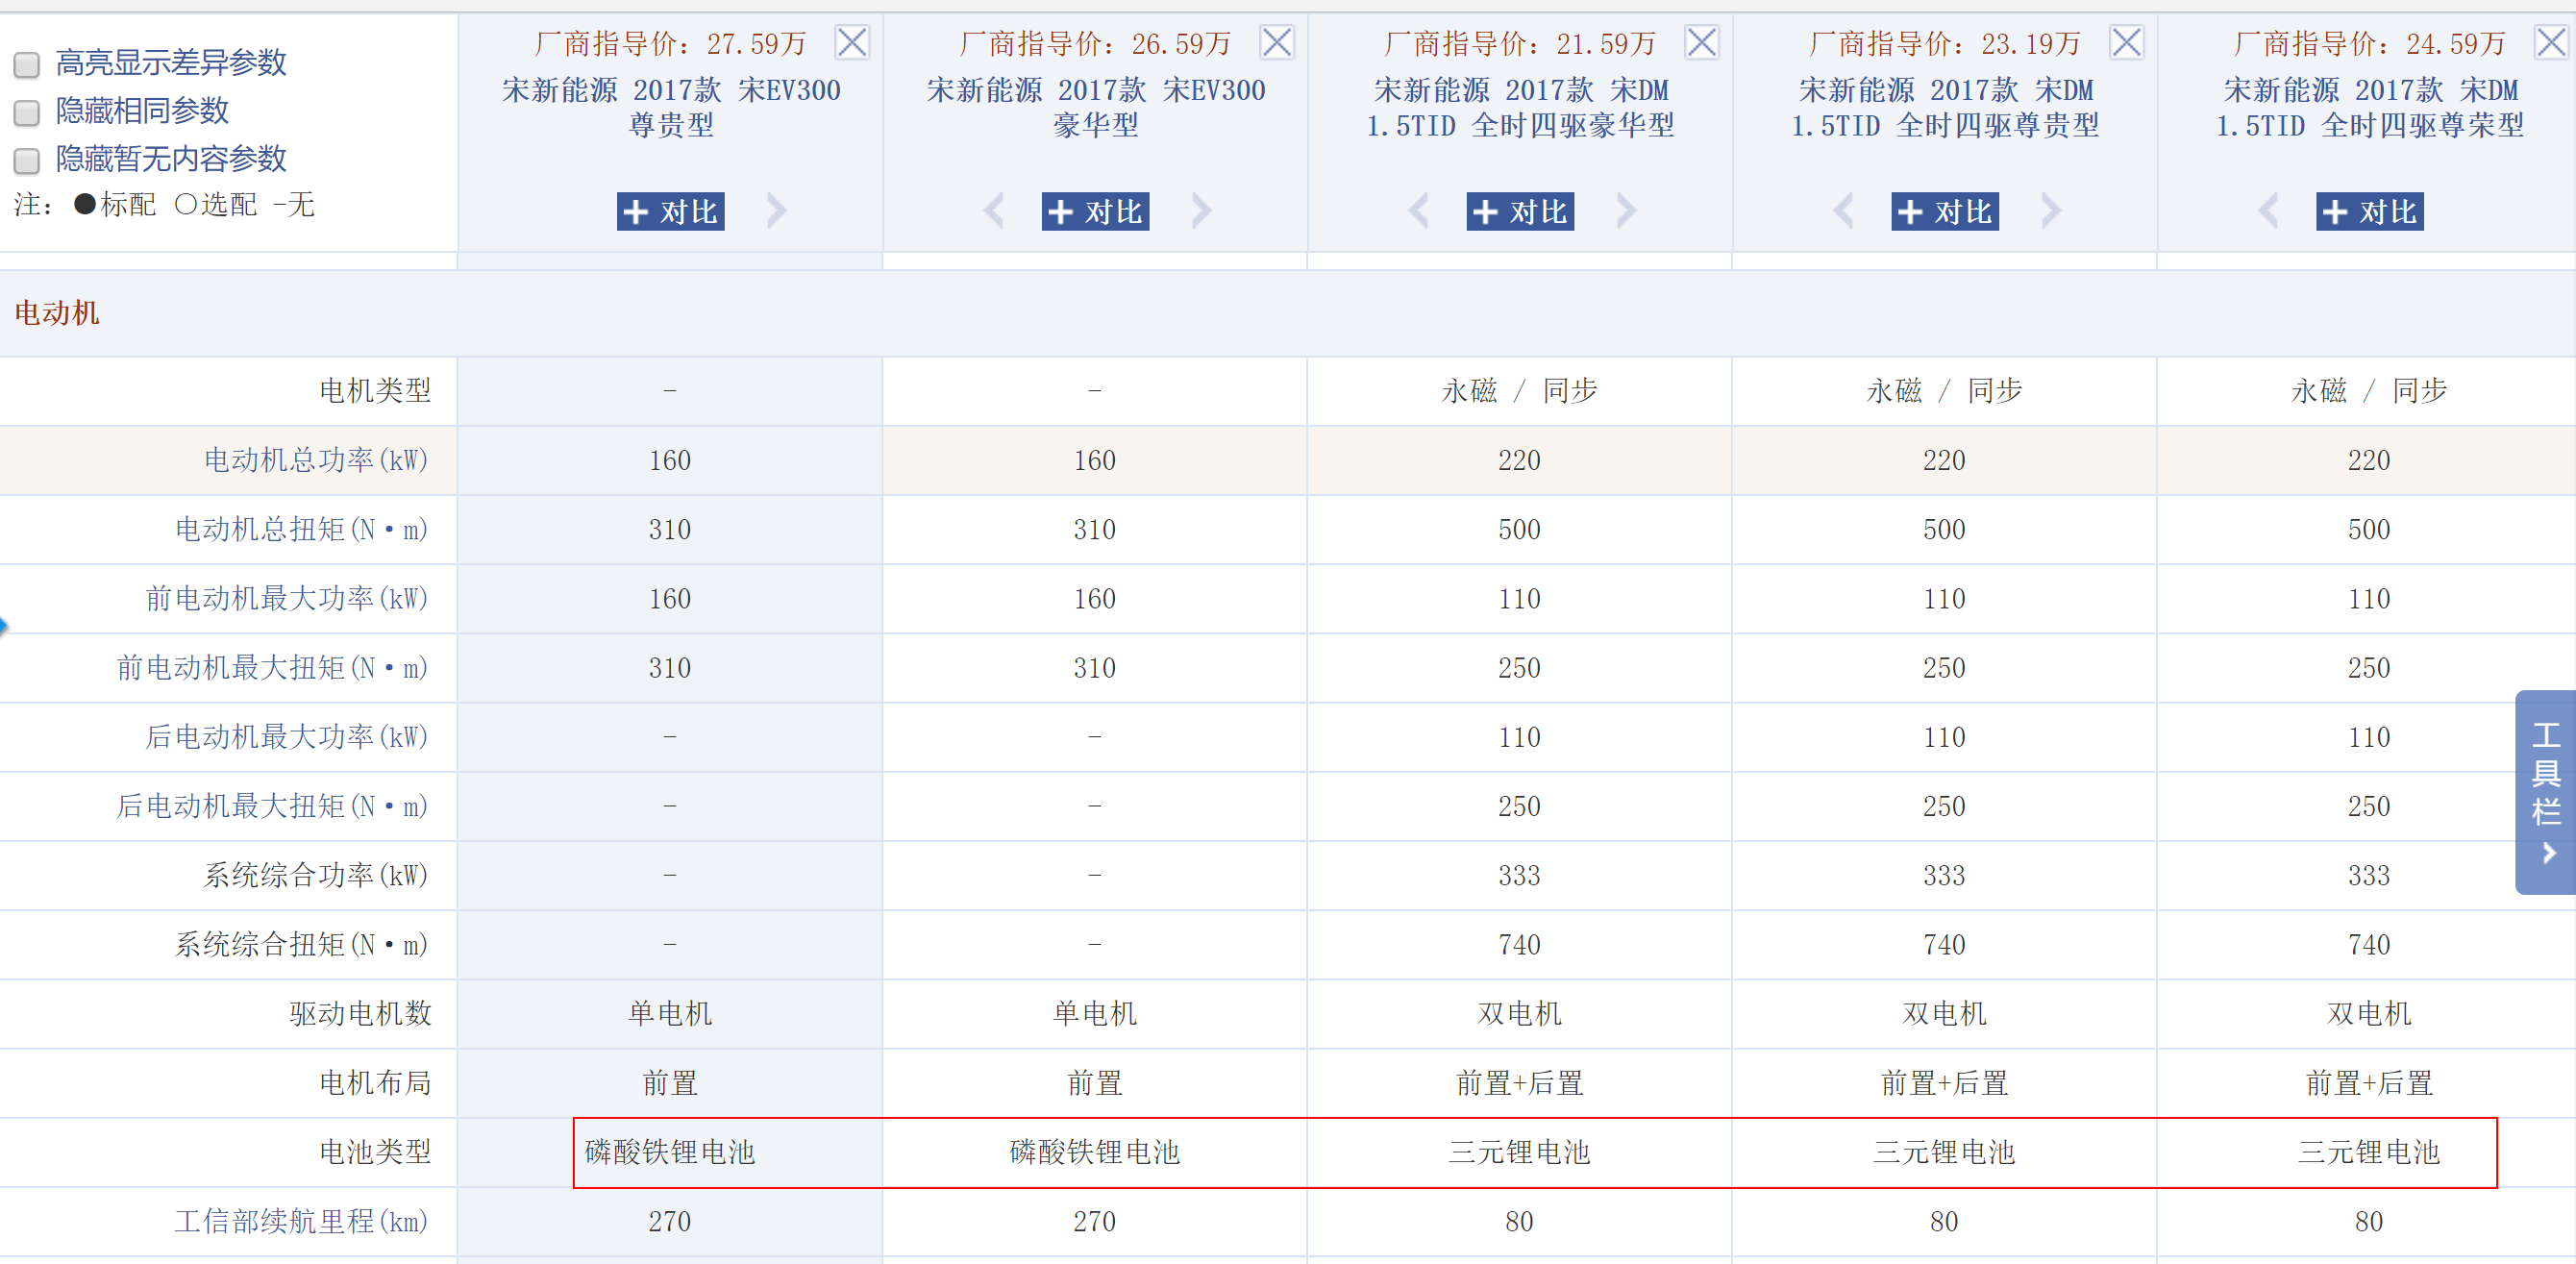This screenshot has height=1264, width=2576.
Task: Close the 24.59万 全时四驱尊荣型 column
Action: pyautogui.click(x=2551, y=43)
